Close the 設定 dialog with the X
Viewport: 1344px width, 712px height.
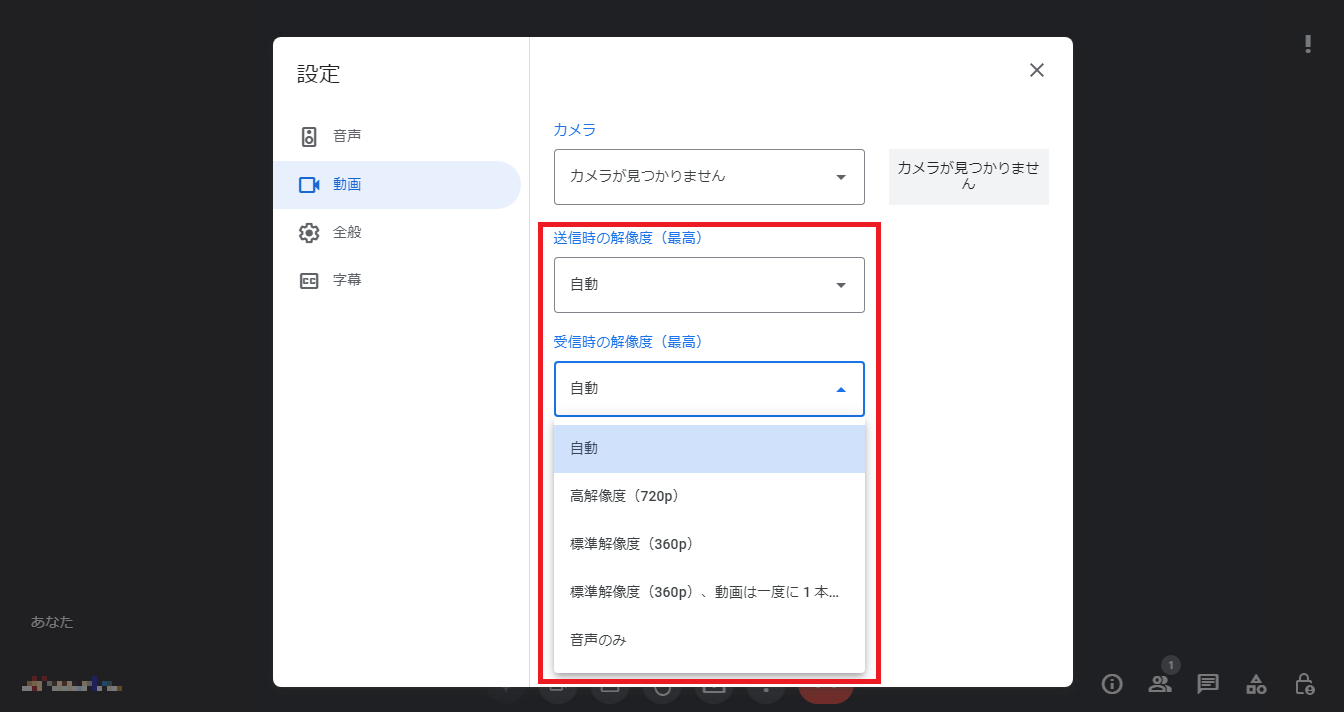(x=1037, y=70)
